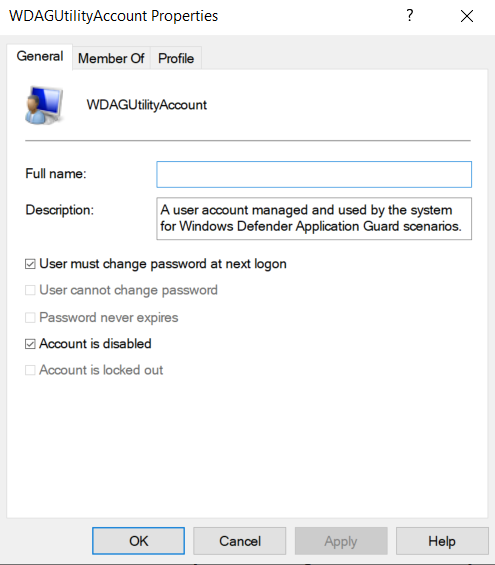The height and width of the screenshot is (565, 495).
Task: Click the 'Full name:' label
Action: point(56,174)
